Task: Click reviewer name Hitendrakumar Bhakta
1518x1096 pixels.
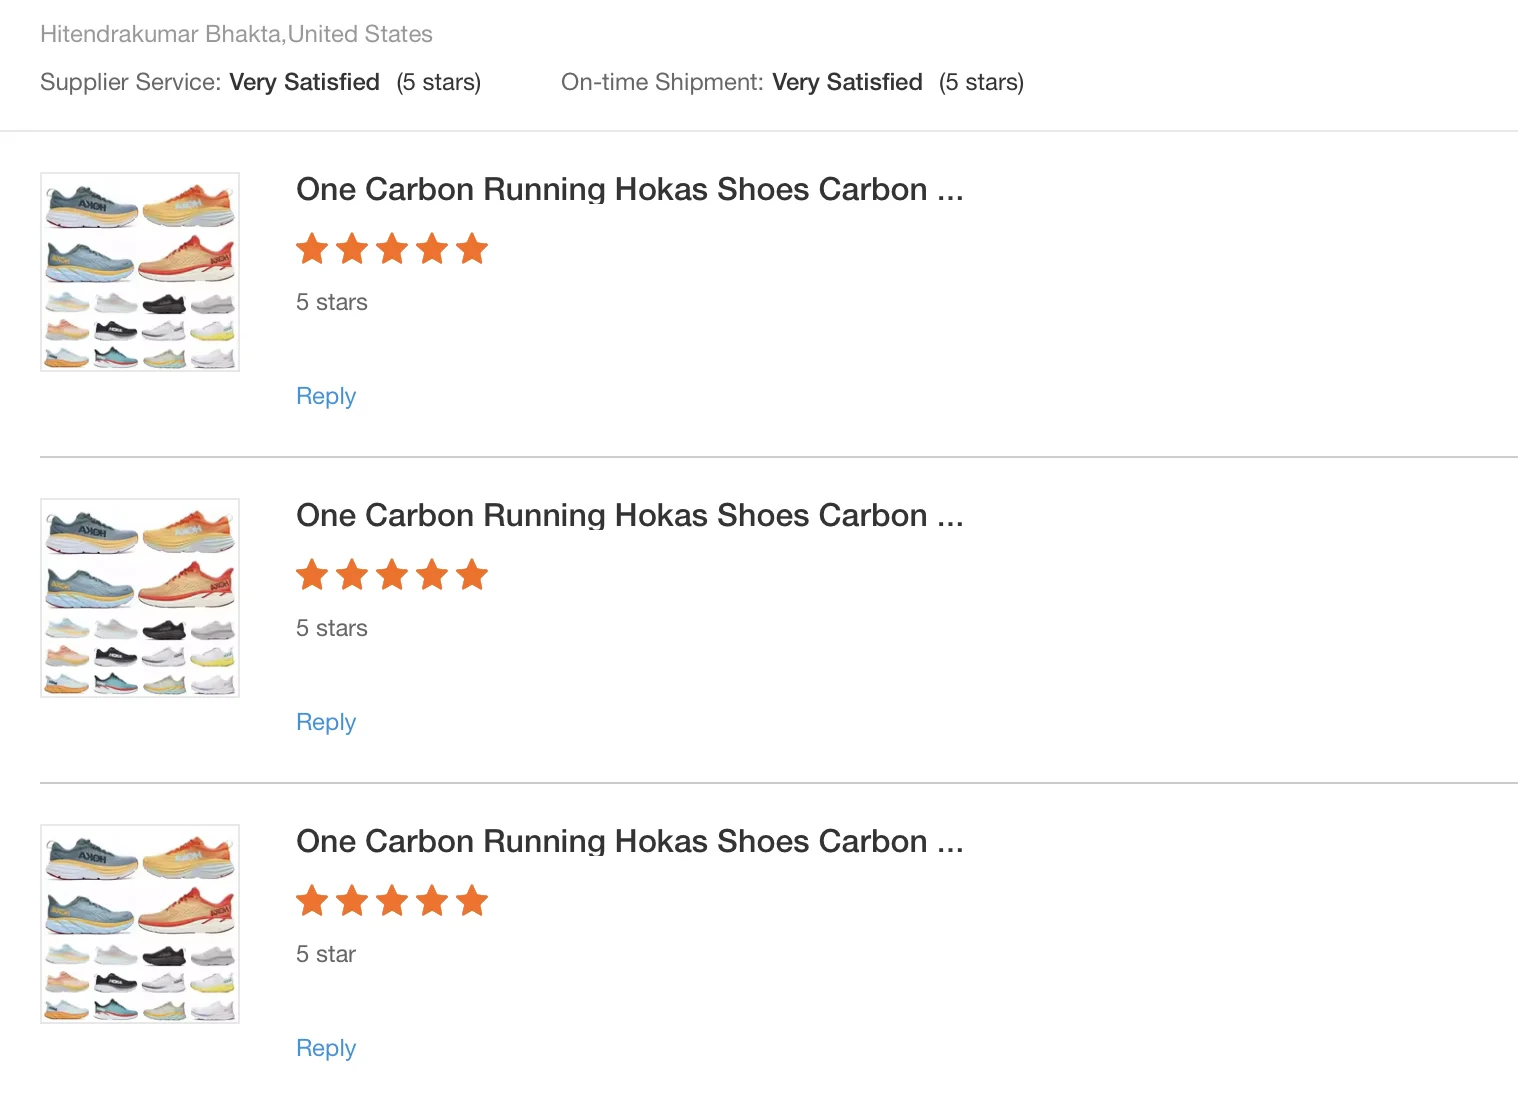Action: [161, 34]
